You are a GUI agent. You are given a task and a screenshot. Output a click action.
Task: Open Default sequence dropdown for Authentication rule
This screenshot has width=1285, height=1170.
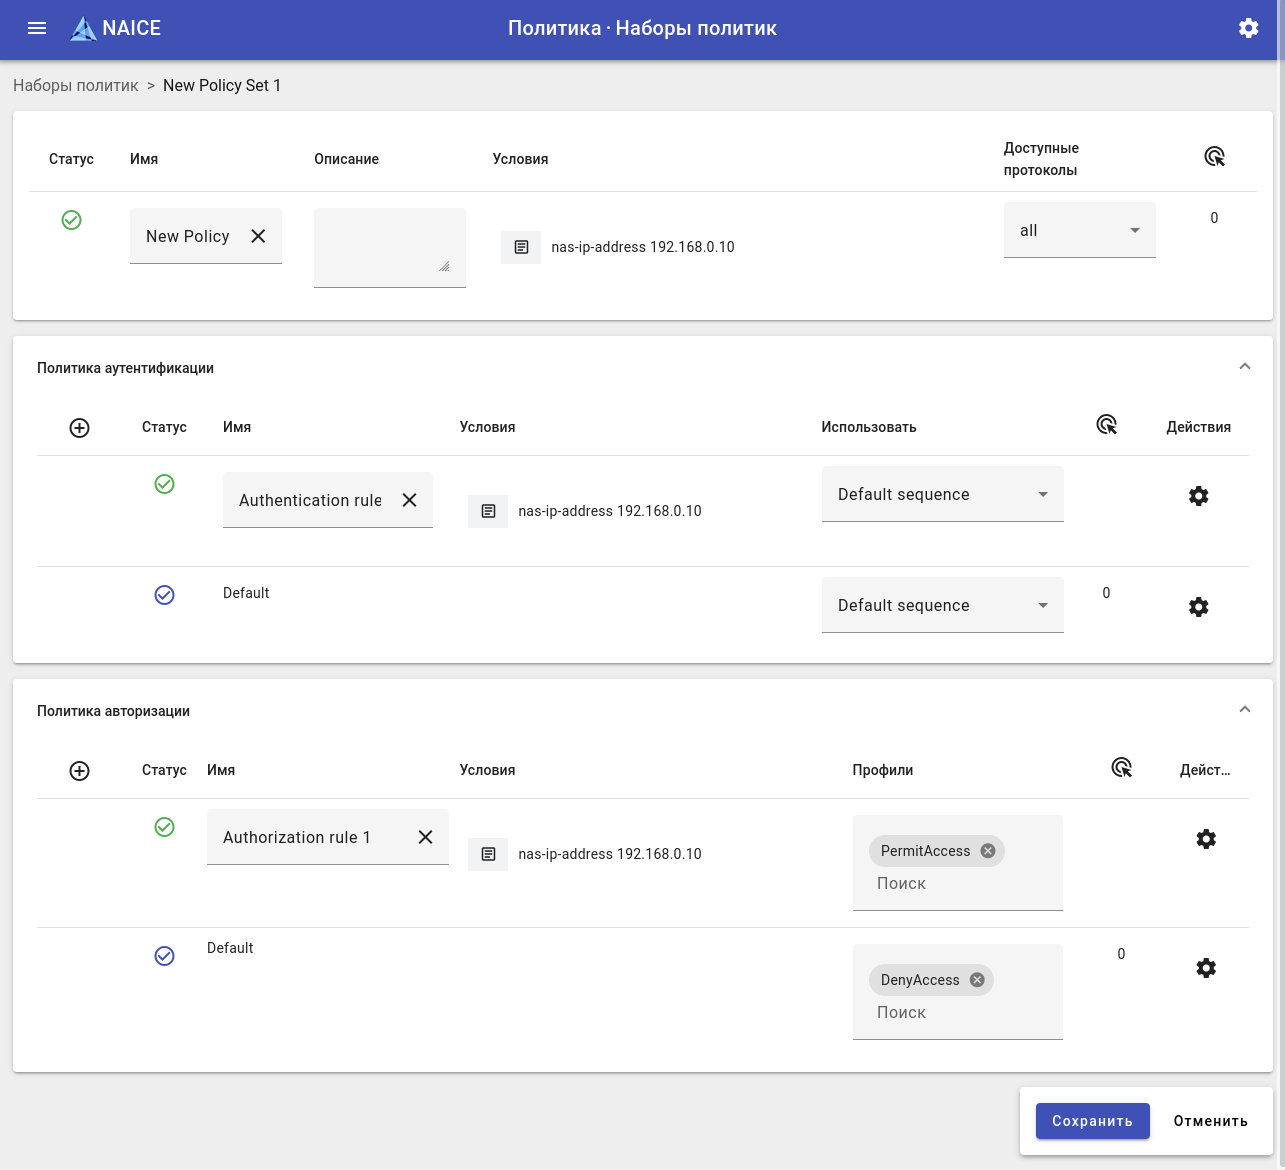pyautogui.click(x=942, y=495)
